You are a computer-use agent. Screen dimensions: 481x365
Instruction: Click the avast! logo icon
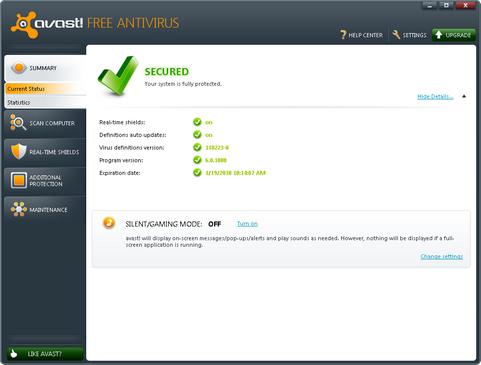click(x=24, y=25)
